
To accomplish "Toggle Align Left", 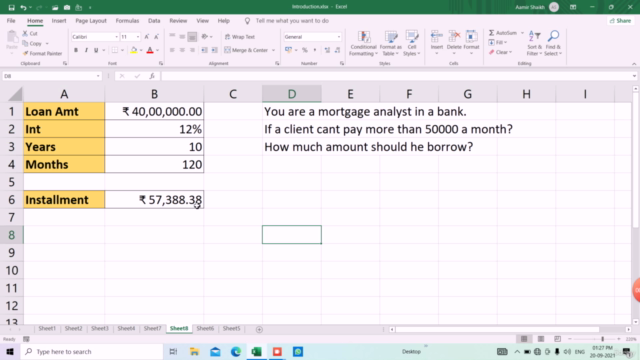I will coord(172,50).
